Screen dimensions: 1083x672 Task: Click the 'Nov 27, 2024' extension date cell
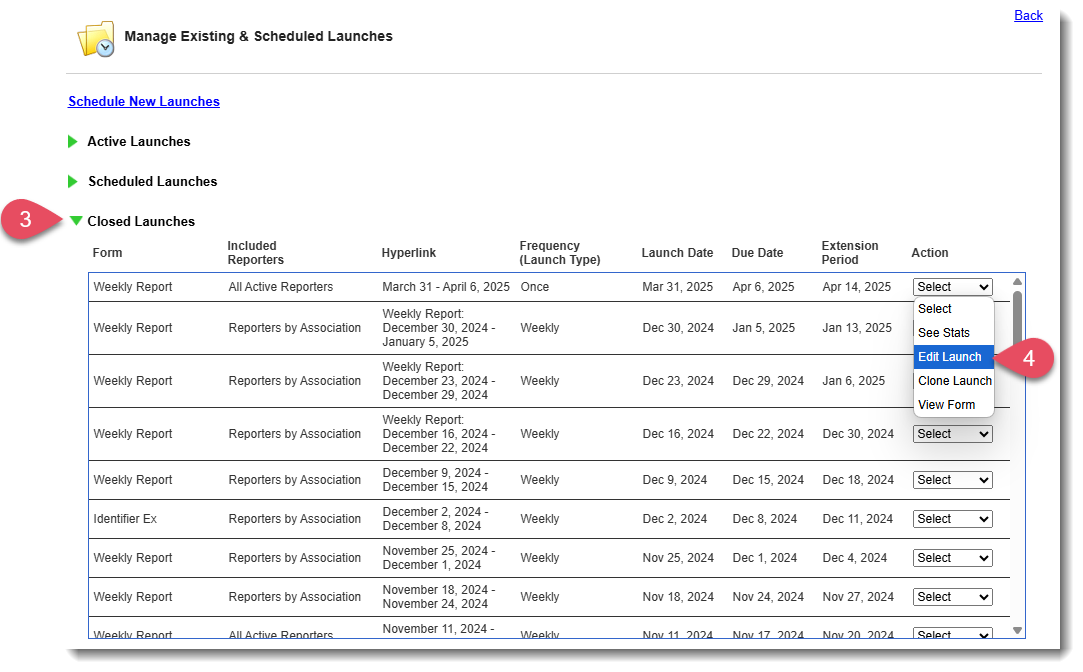click(x=858, y=597)
